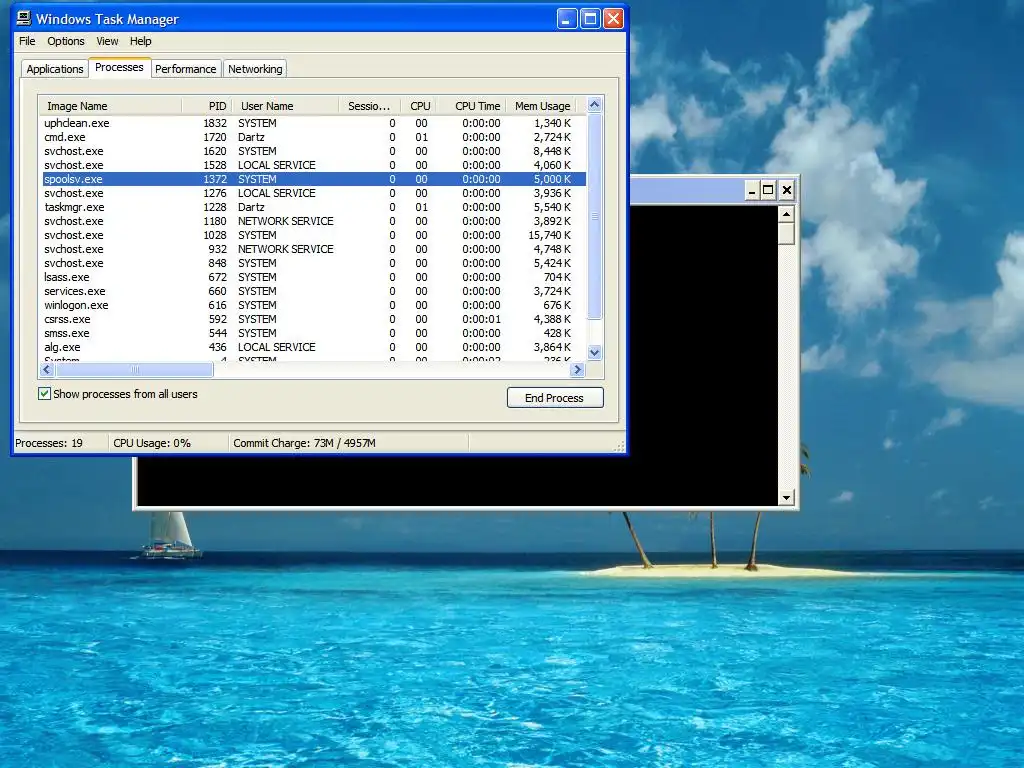Open the Options menu

pyautogui.click(x=65, y=41)
